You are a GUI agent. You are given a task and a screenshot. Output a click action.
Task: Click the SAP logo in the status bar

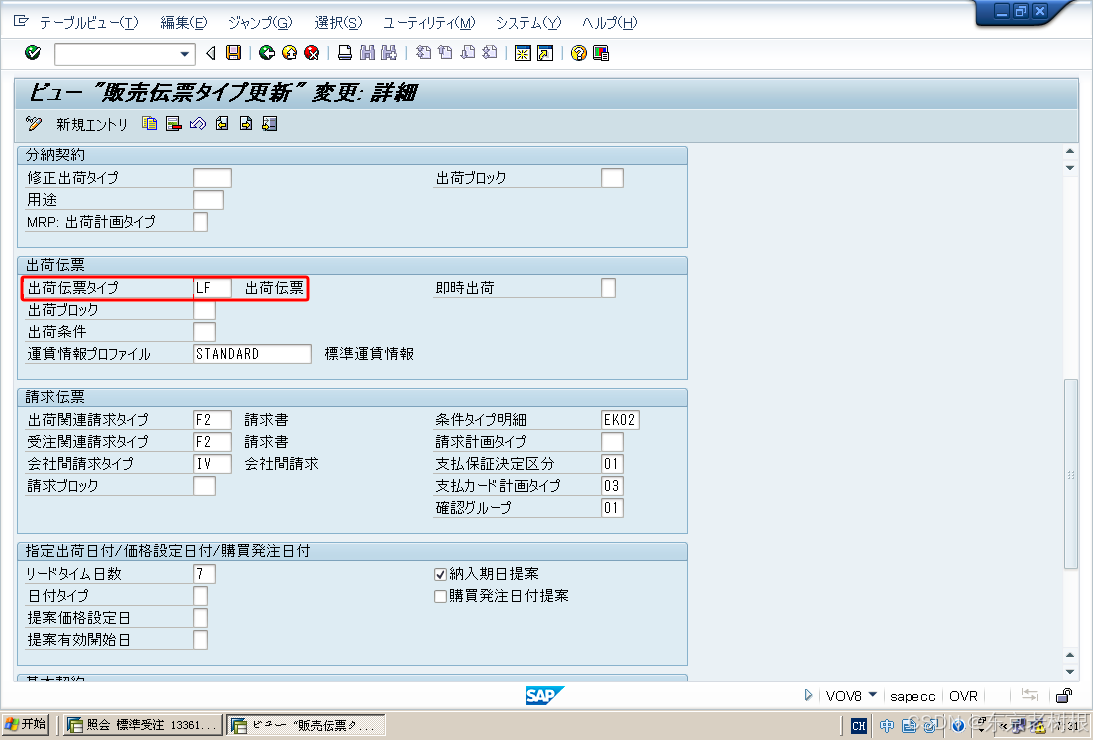[544, 695]
